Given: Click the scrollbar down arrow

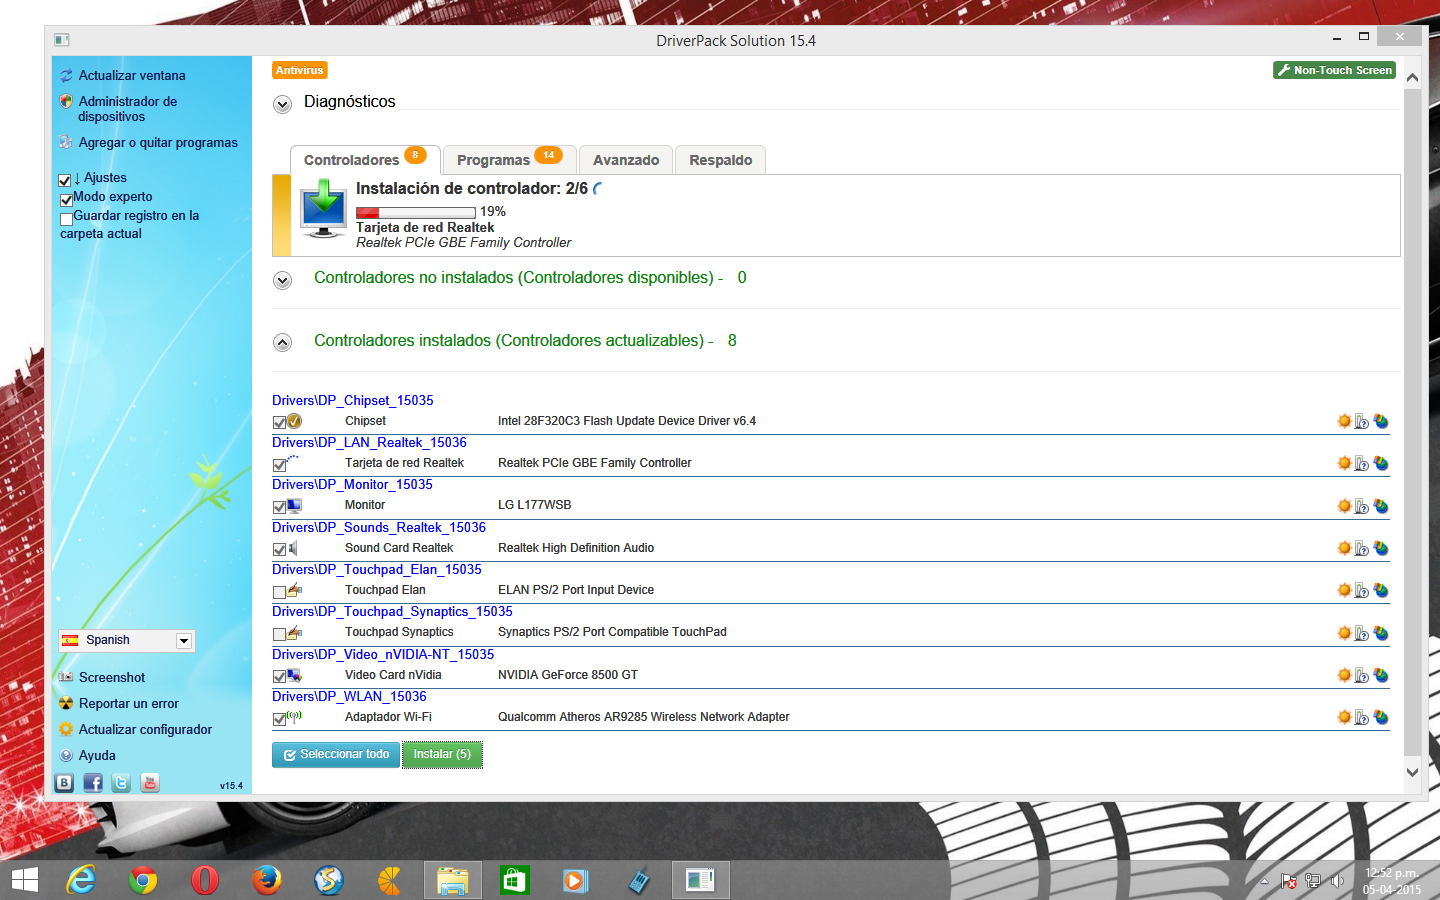Looking at the screenshot, I should click(x=1412, y=771).
